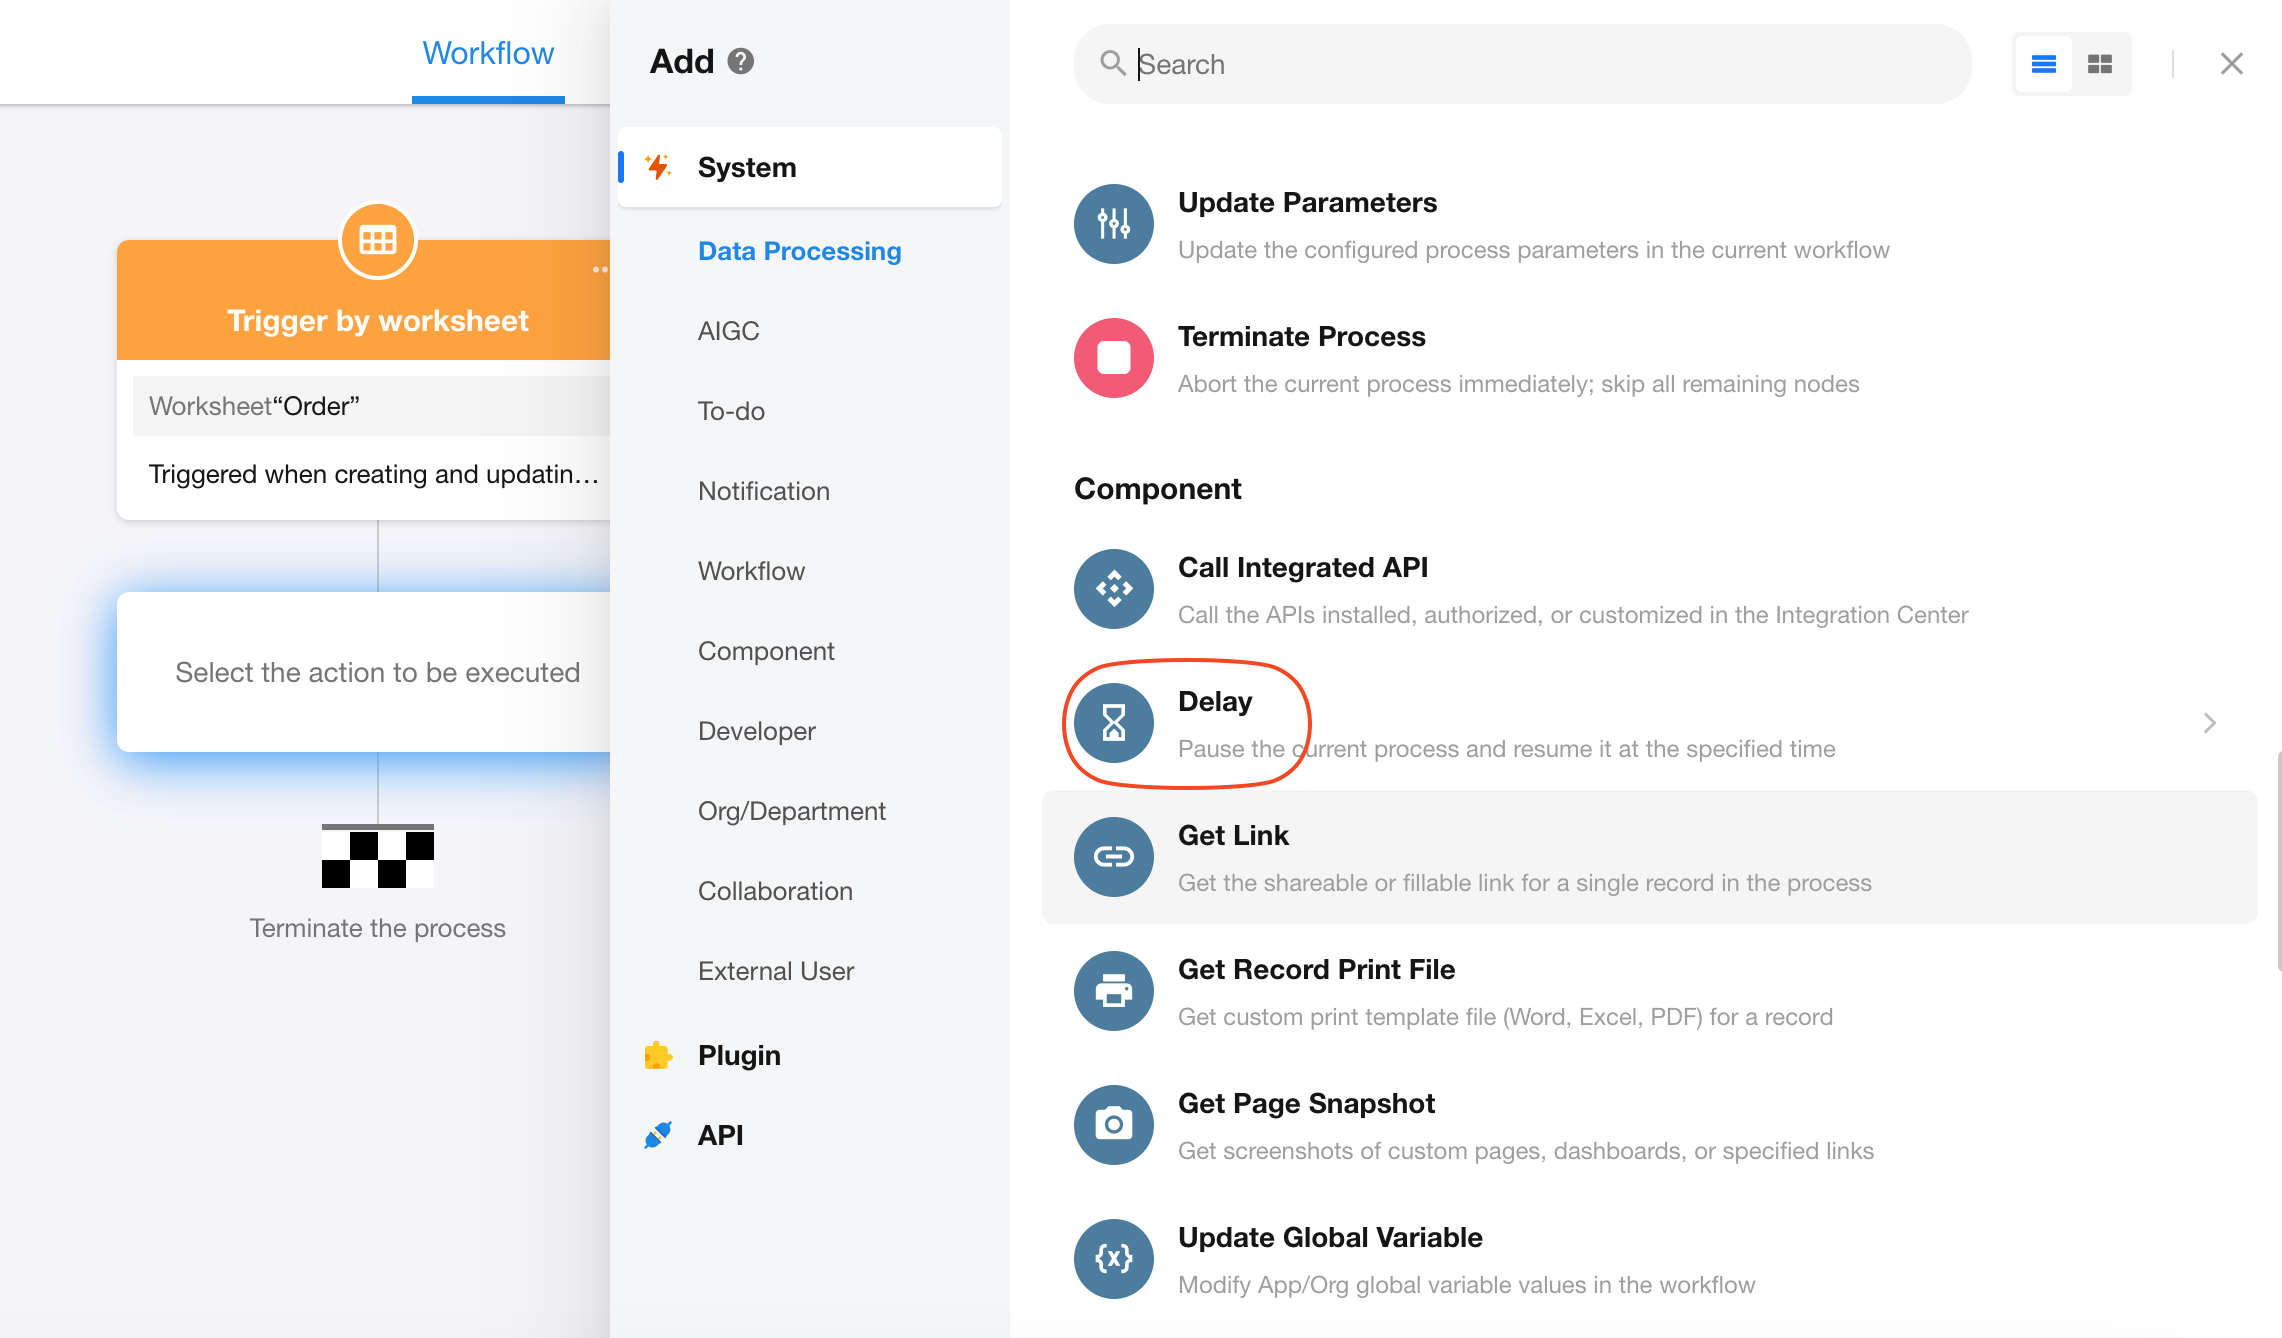Select the AIGC category
Image resolution: width=2282 pixels, height=1338 pixels.
pyautogui.click(x=728, y=331)
